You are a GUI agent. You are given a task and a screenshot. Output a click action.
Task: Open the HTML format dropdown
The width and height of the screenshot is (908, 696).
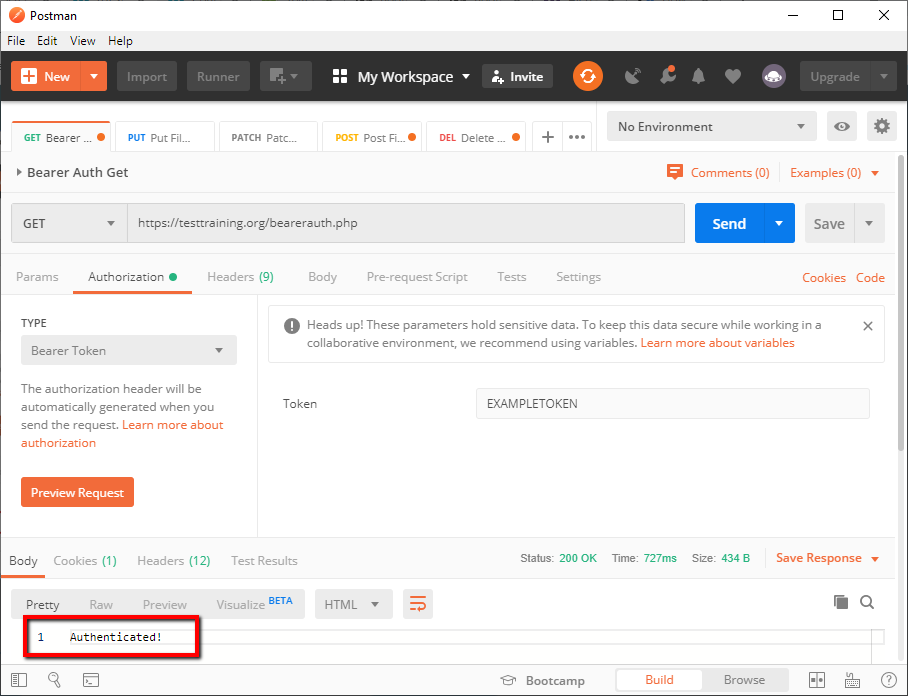pyautogui.click(x=353, y=604)
